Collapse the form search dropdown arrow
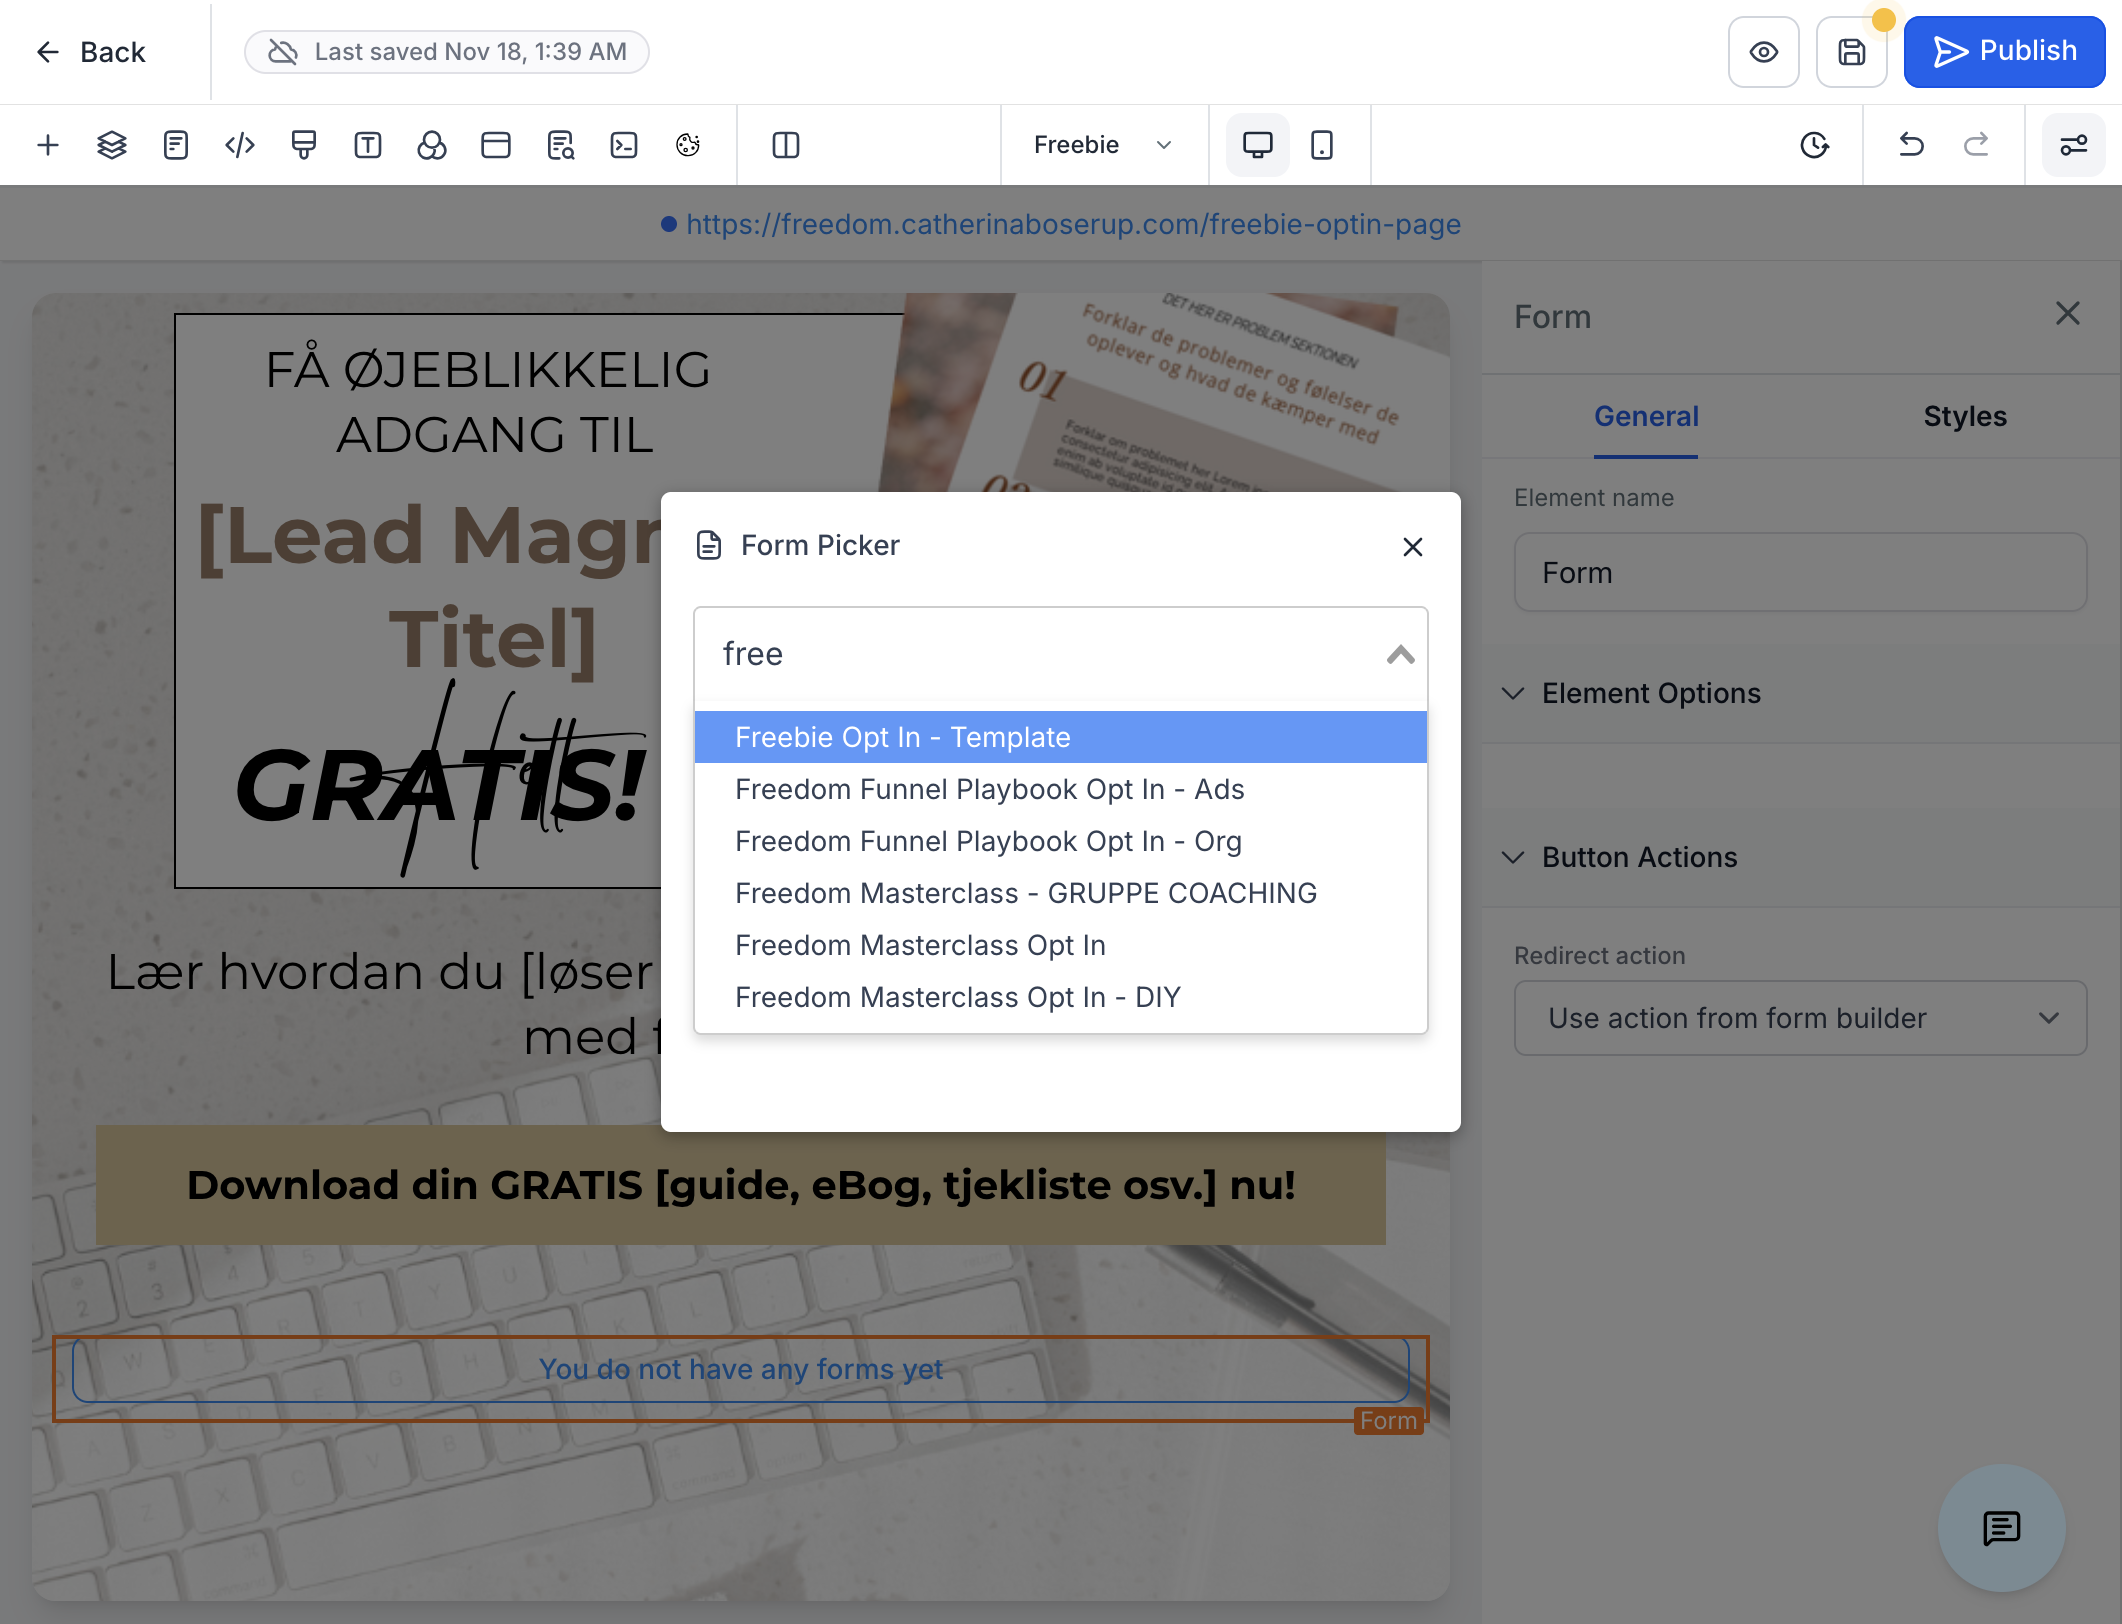Viewport: 2122px width, 1624px height. click(x=1400, y=654)
